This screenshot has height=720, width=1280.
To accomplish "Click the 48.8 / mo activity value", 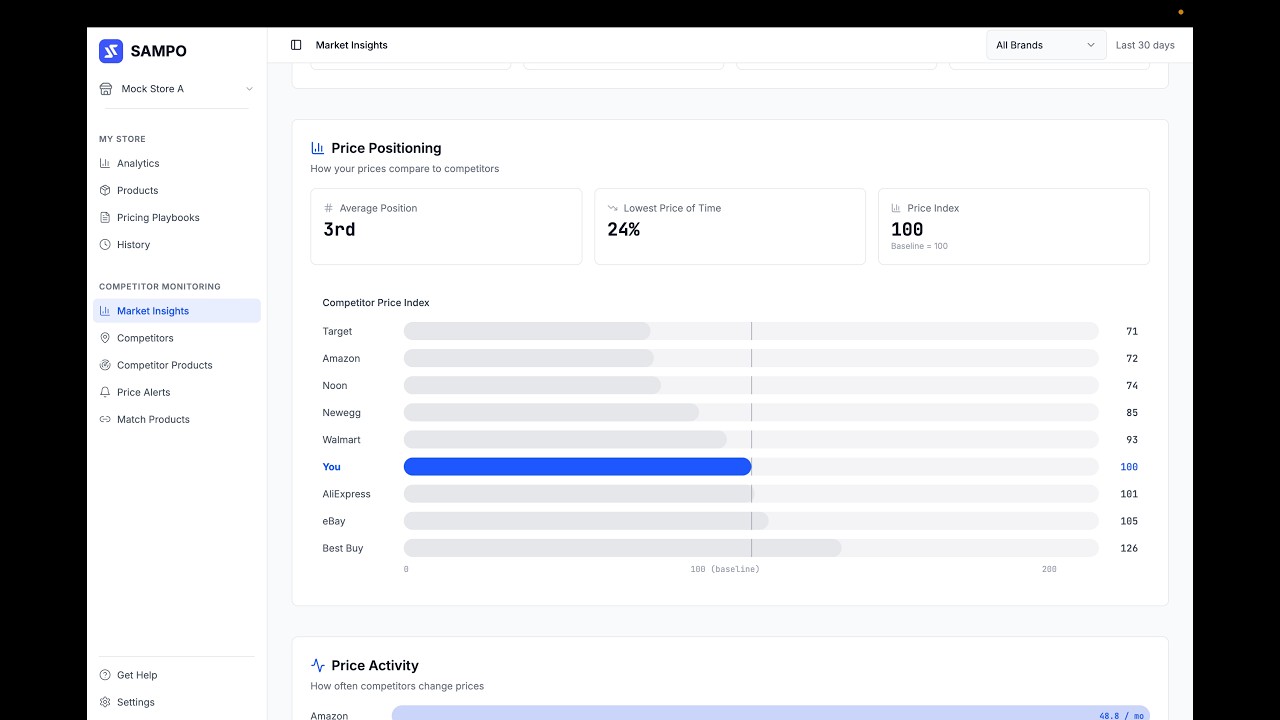I will click(1121, 716).
